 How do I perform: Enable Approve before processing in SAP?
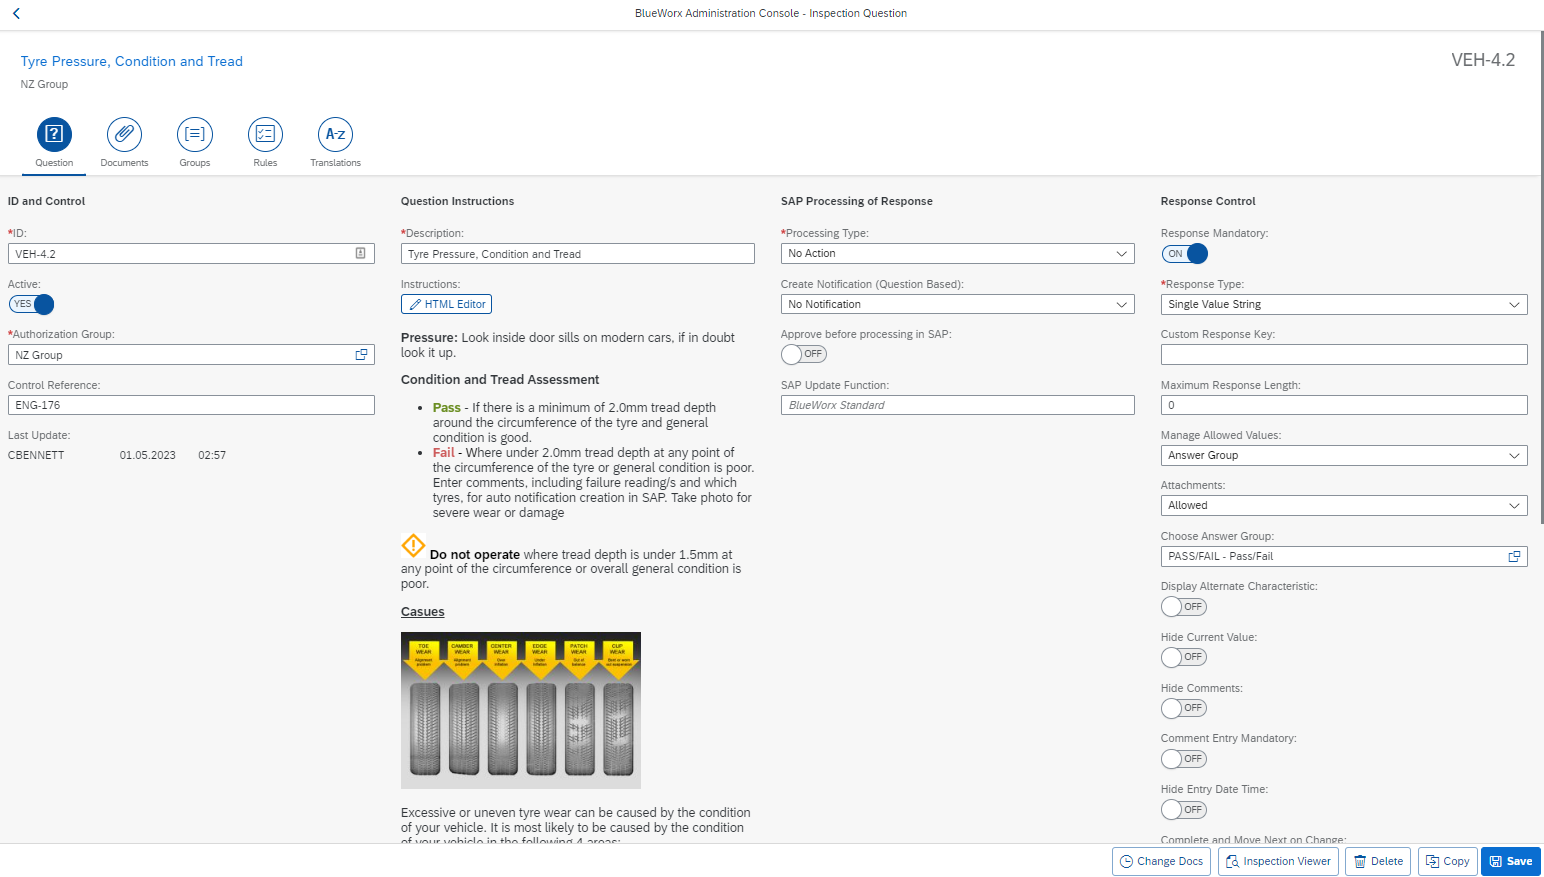(x=804, y=354)
